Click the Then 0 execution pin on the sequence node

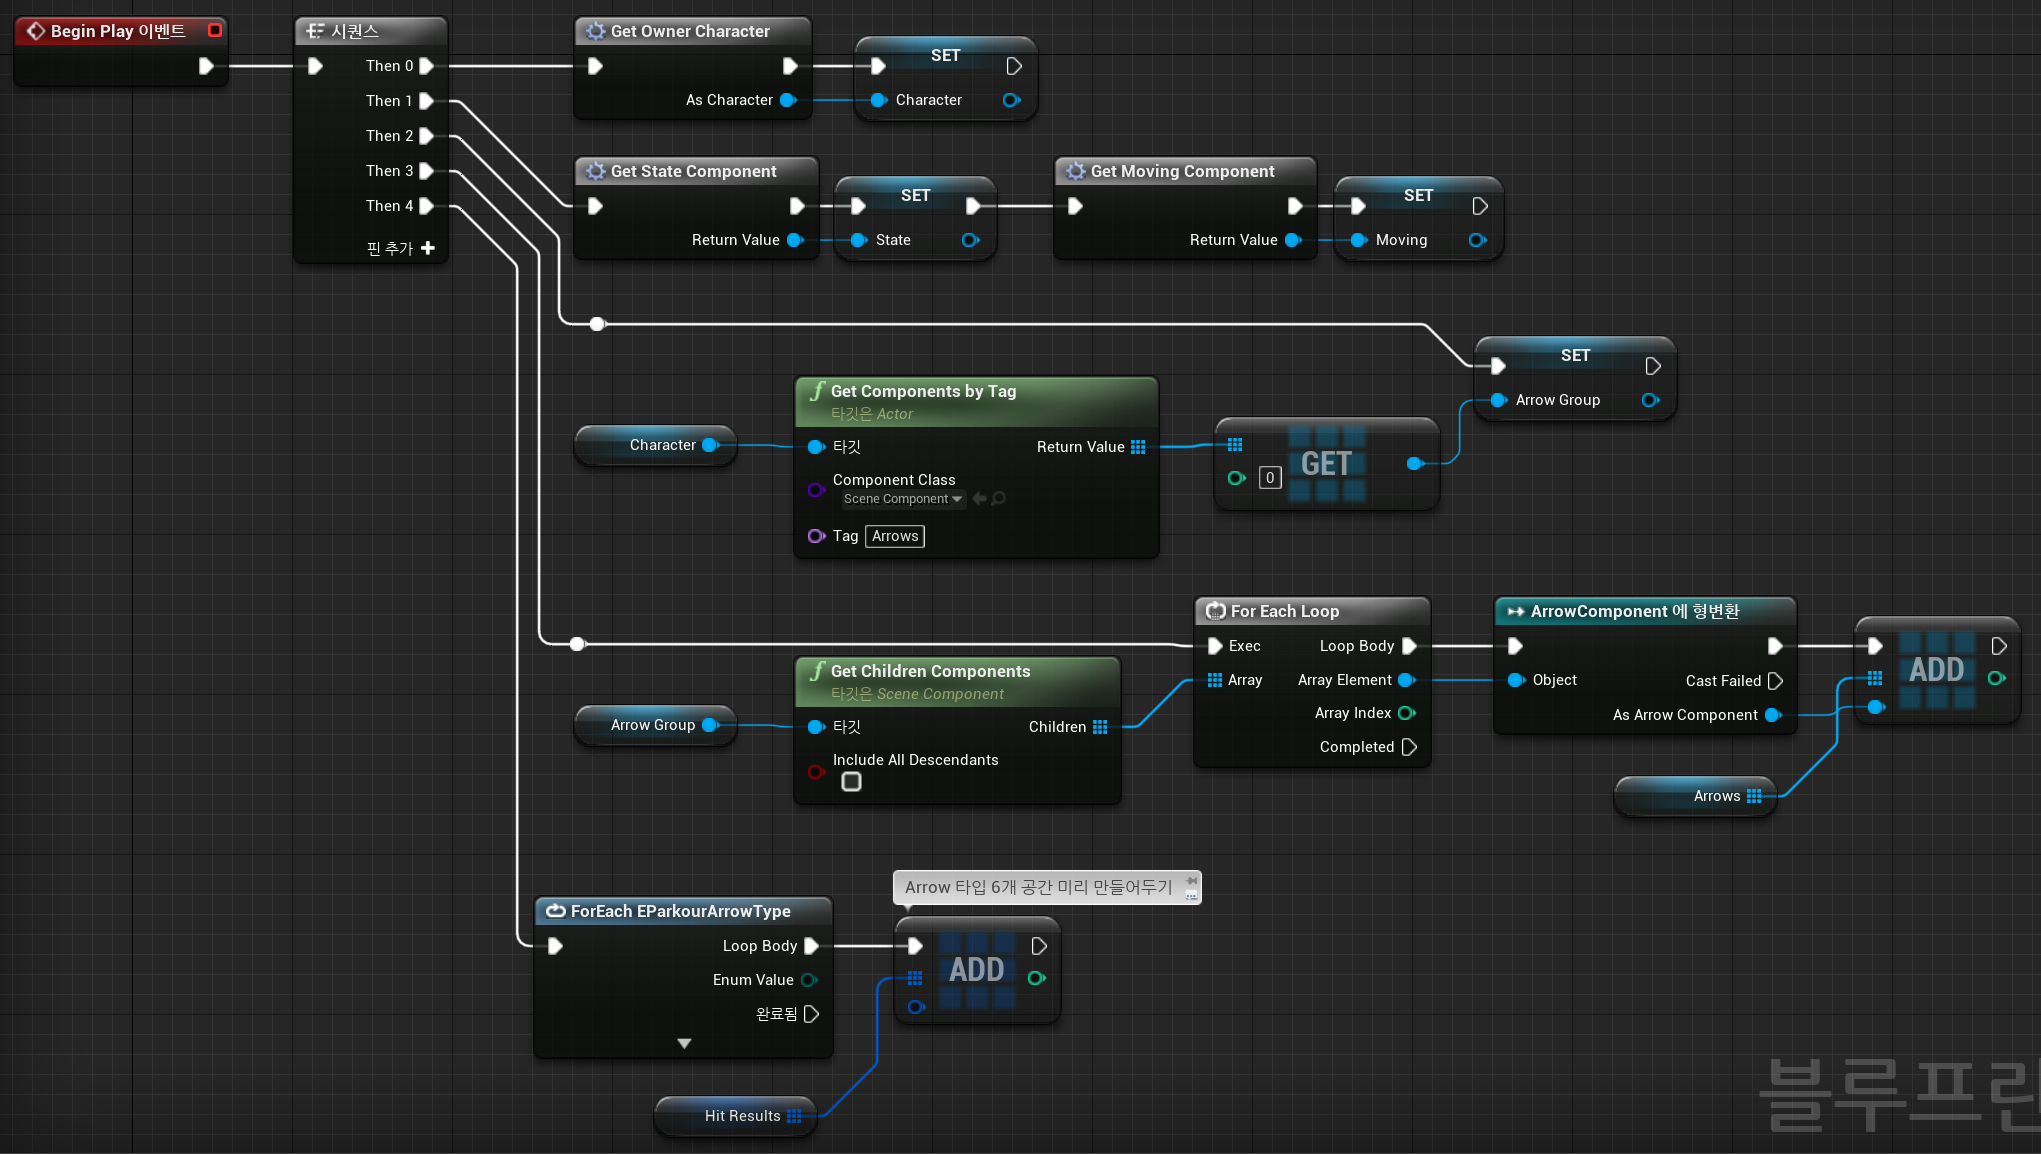(x=426, y=66)
